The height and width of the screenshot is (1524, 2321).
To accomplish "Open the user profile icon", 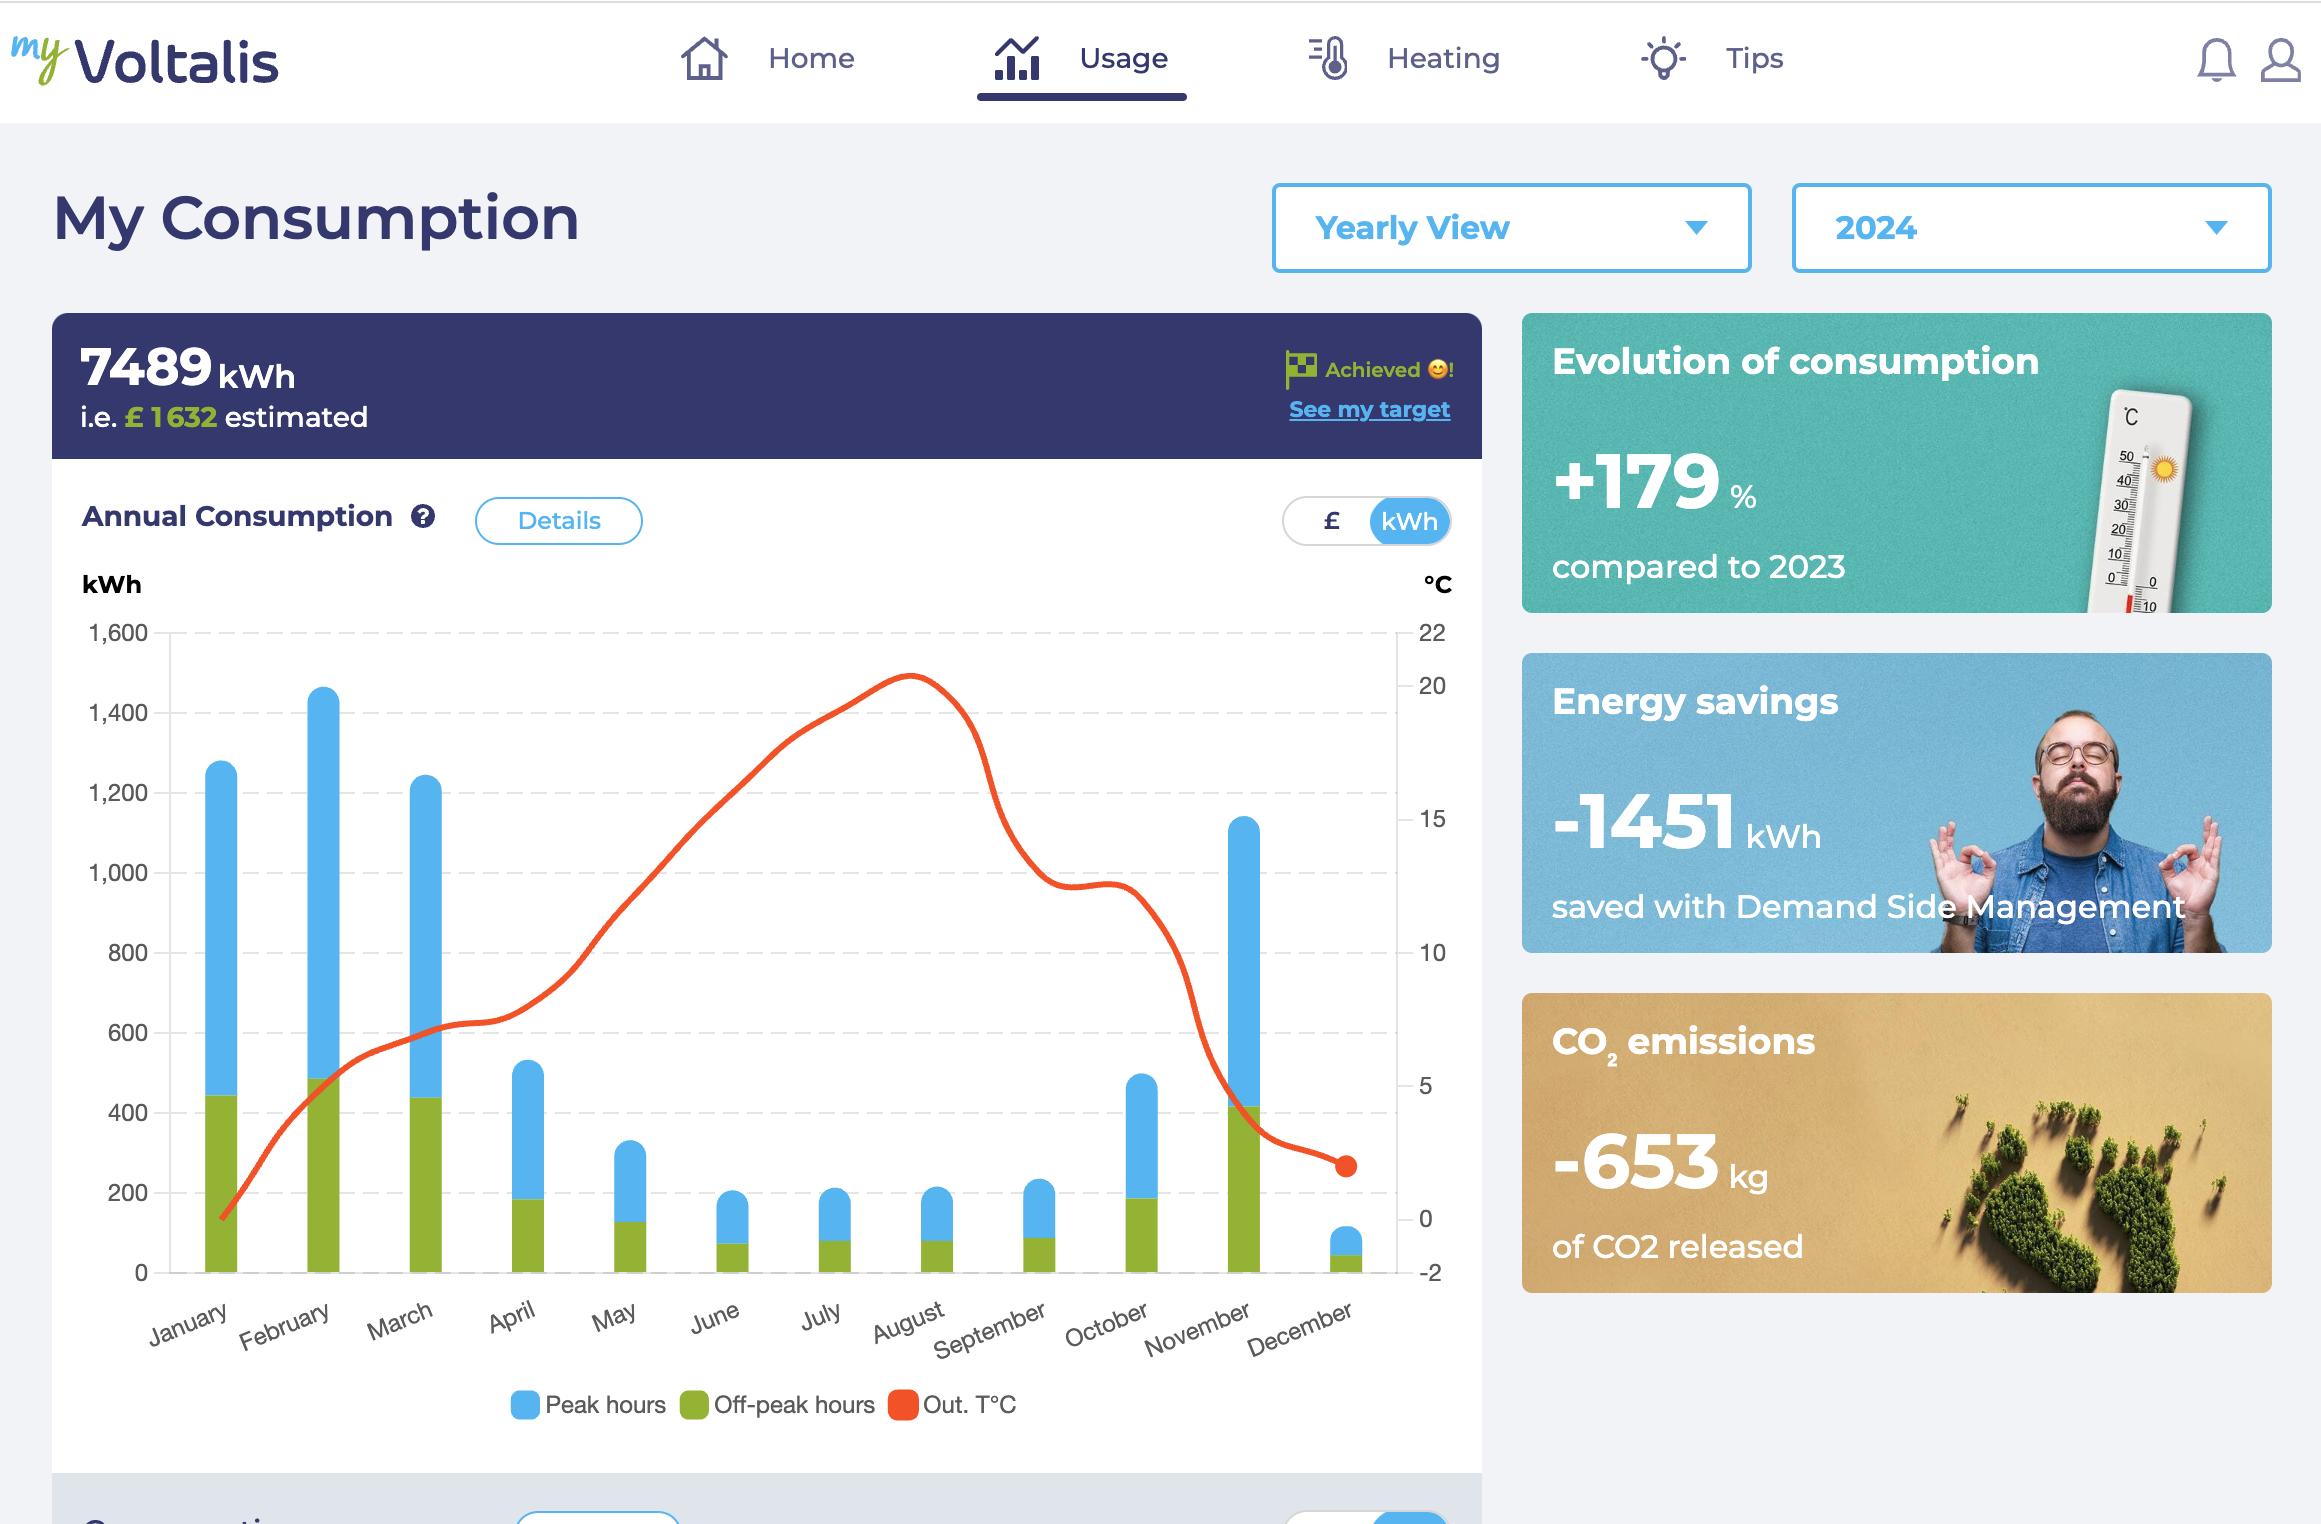I will (x=2280, y=60).
